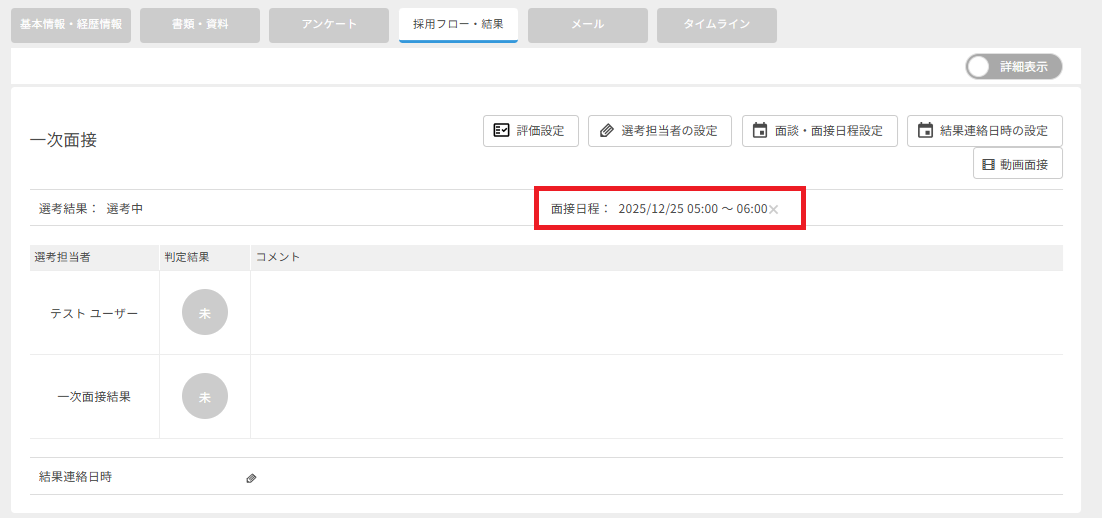
Task: Open the メール tab
Action: point(587,25)
